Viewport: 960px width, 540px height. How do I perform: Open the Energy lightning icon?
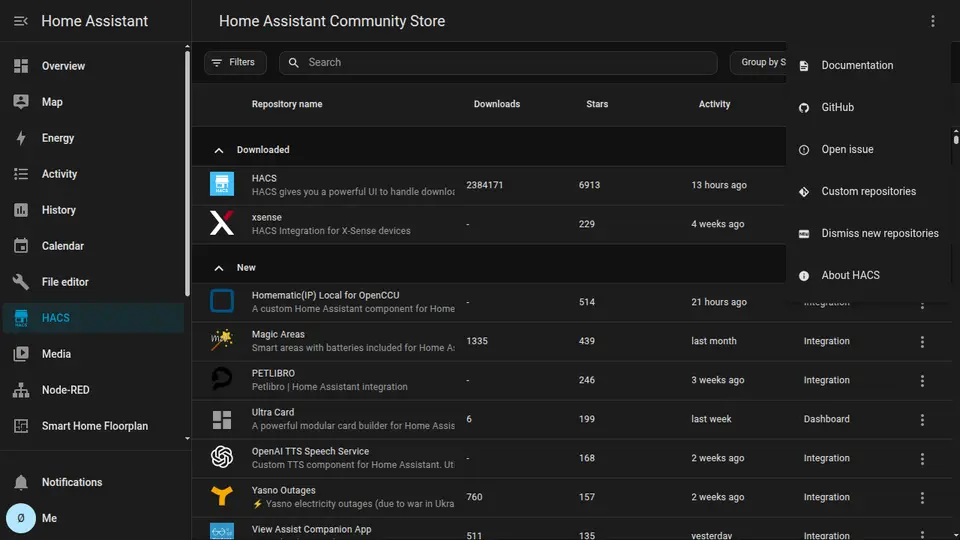(21, 138)
